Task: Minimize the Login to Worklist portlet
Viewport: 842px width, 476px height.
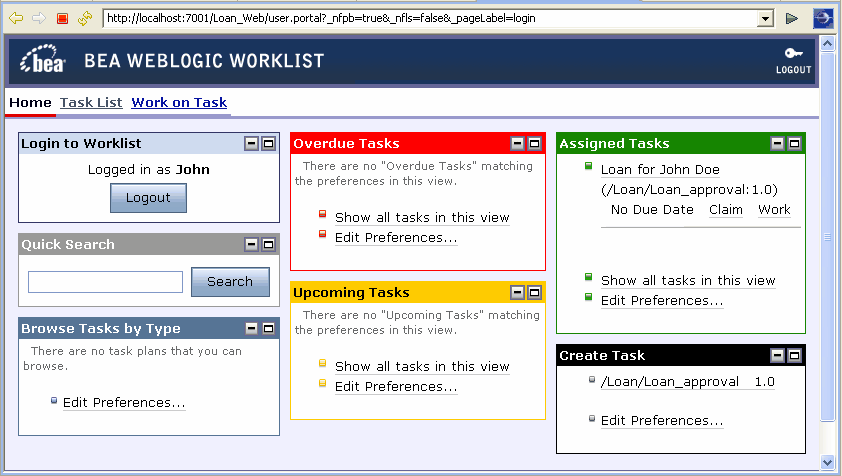Action: click(x=251, y=143)
